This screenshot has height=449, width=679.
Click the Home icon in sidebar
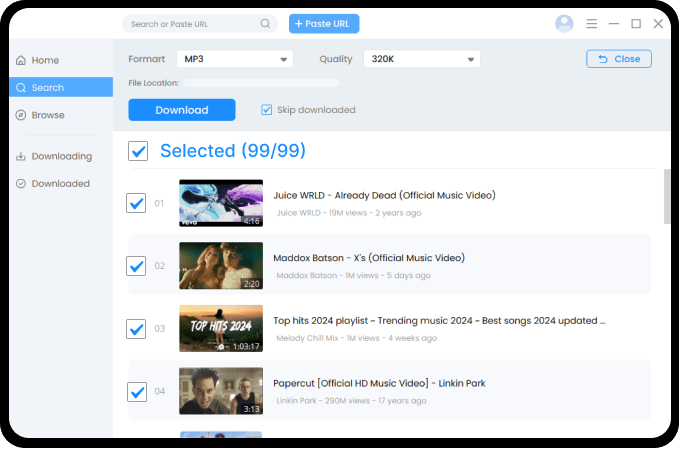tap(21, 60)
